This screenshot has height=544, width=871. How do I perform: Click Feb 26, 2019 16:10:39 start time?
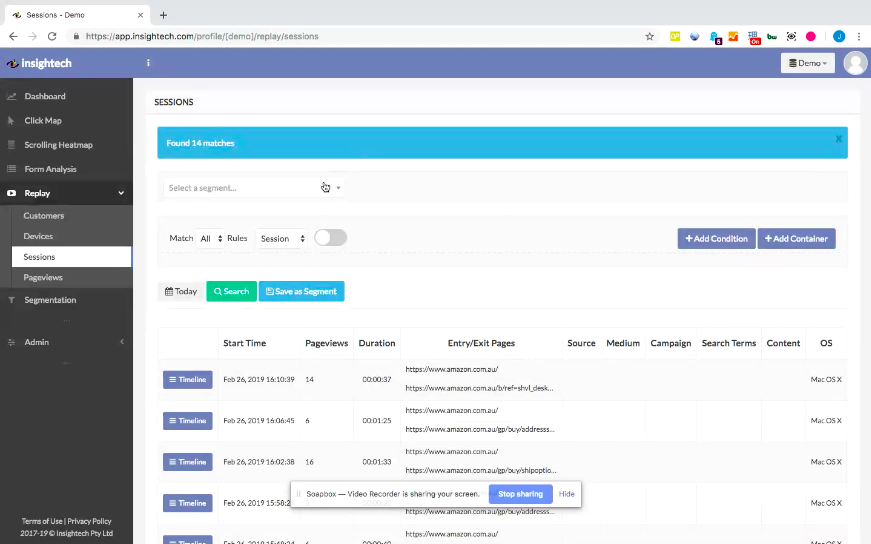tap(259, 380)
